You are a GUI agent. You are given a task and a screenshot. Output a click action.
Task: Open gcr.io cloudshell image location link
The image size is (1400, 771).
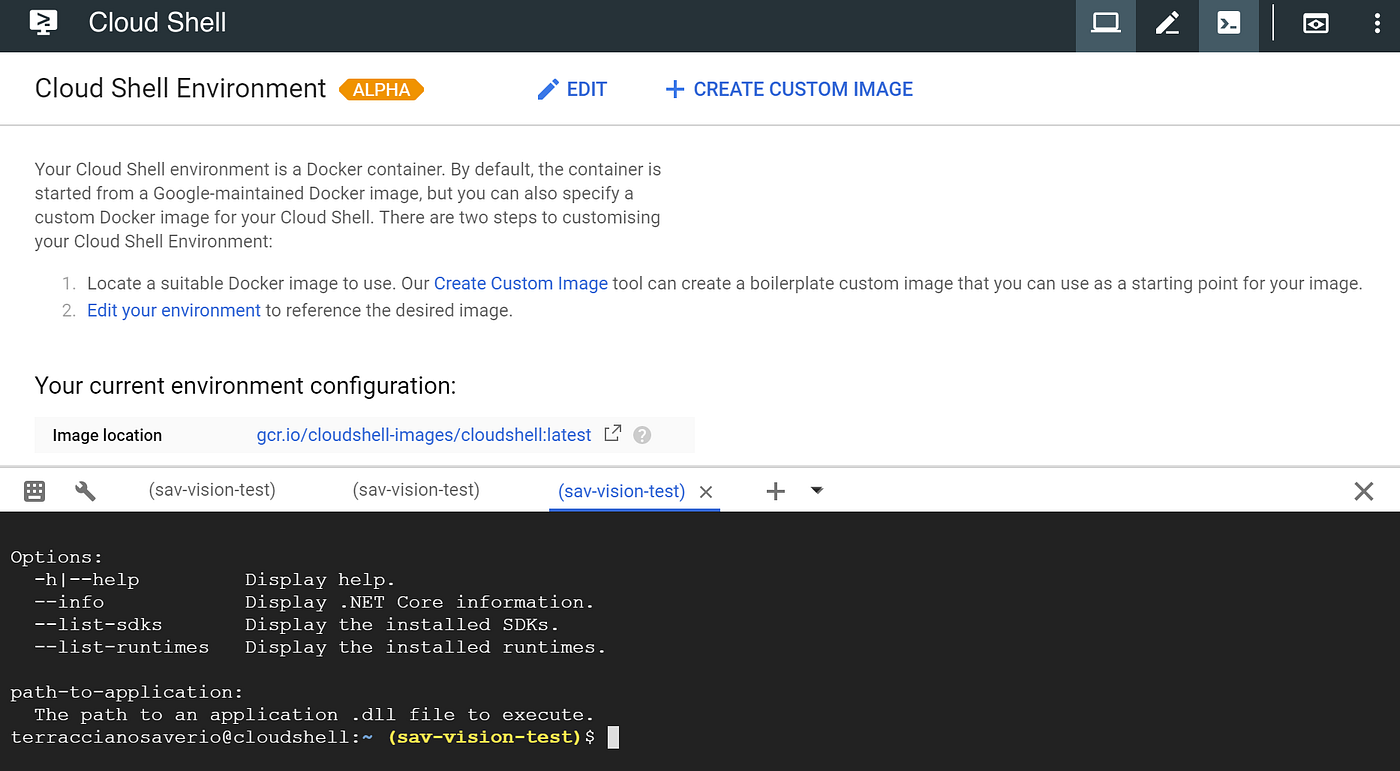tap(424, 435)
